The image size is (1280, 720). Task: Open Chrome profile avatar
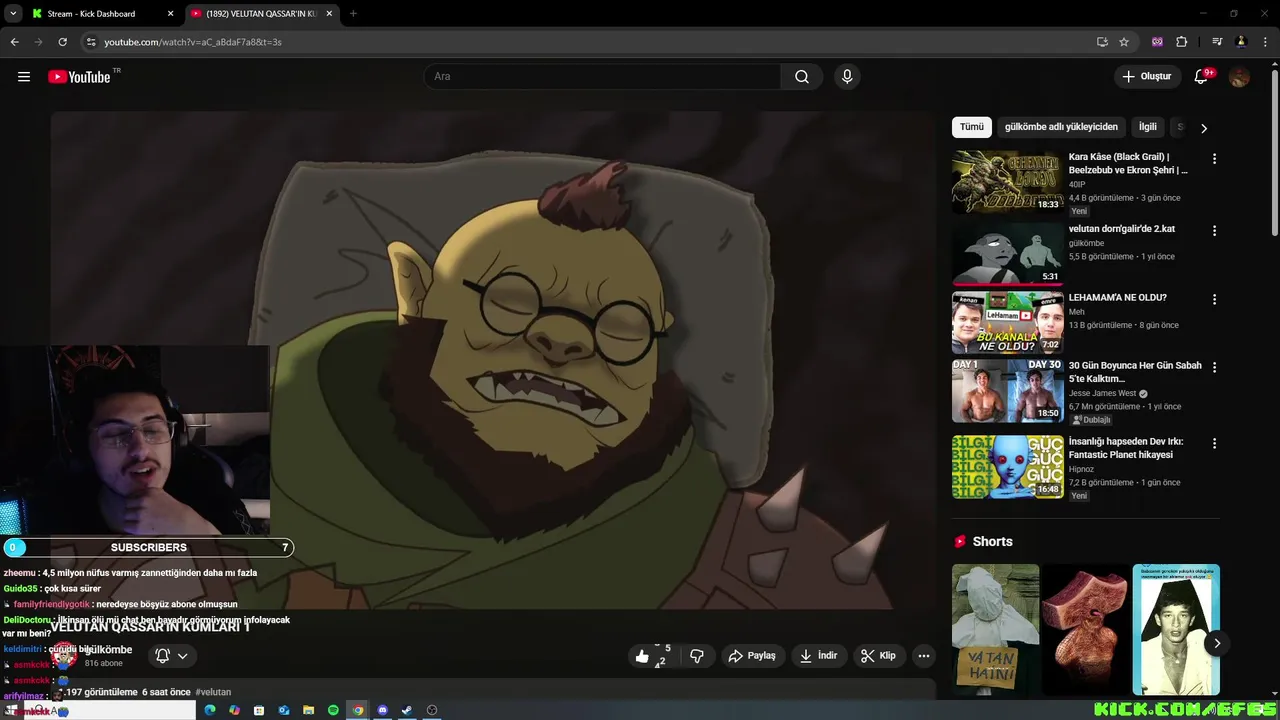(1241, 42)
